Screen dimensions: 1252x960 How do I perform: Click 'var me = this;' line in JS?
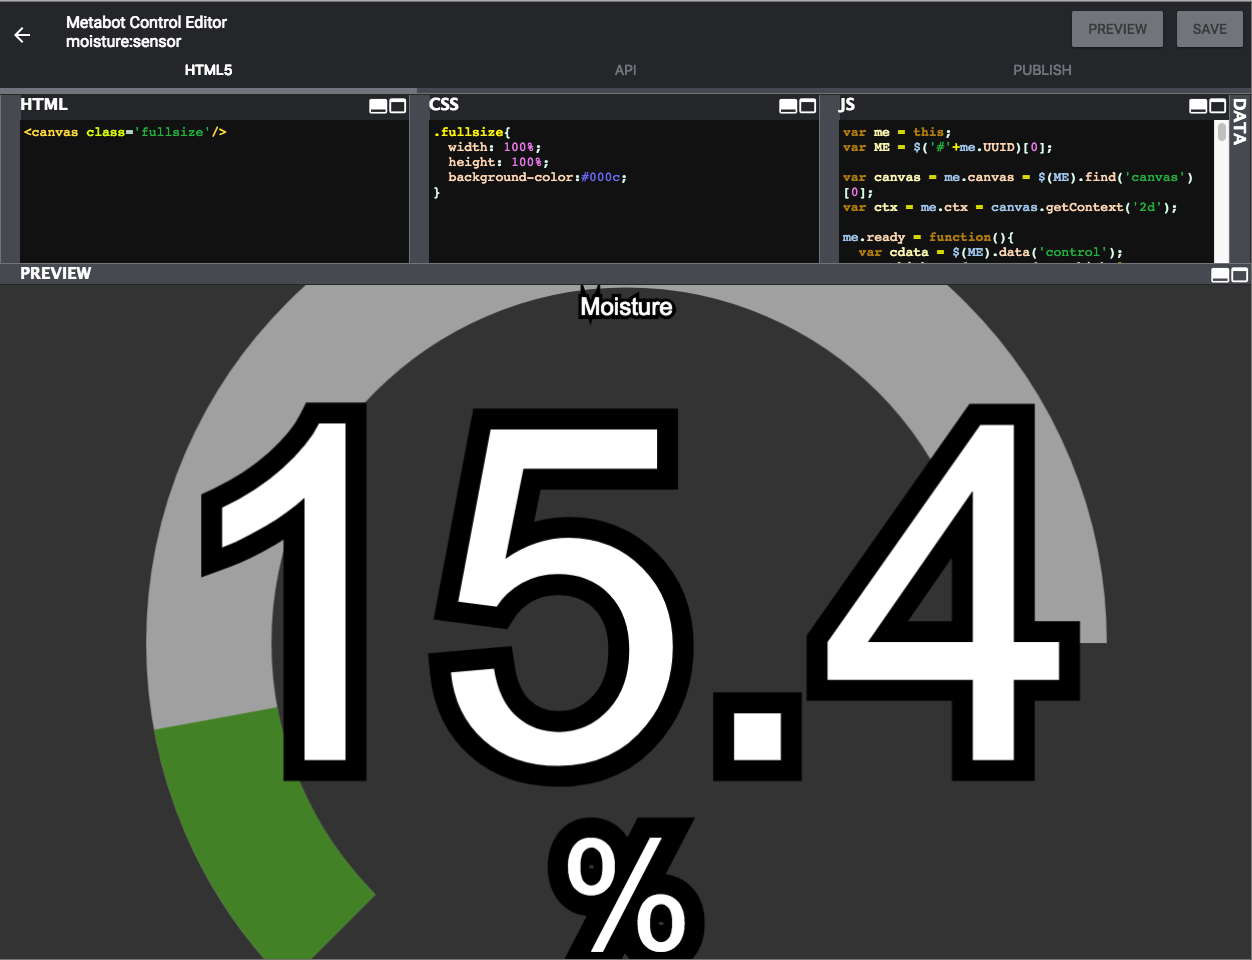pos(897,132)
